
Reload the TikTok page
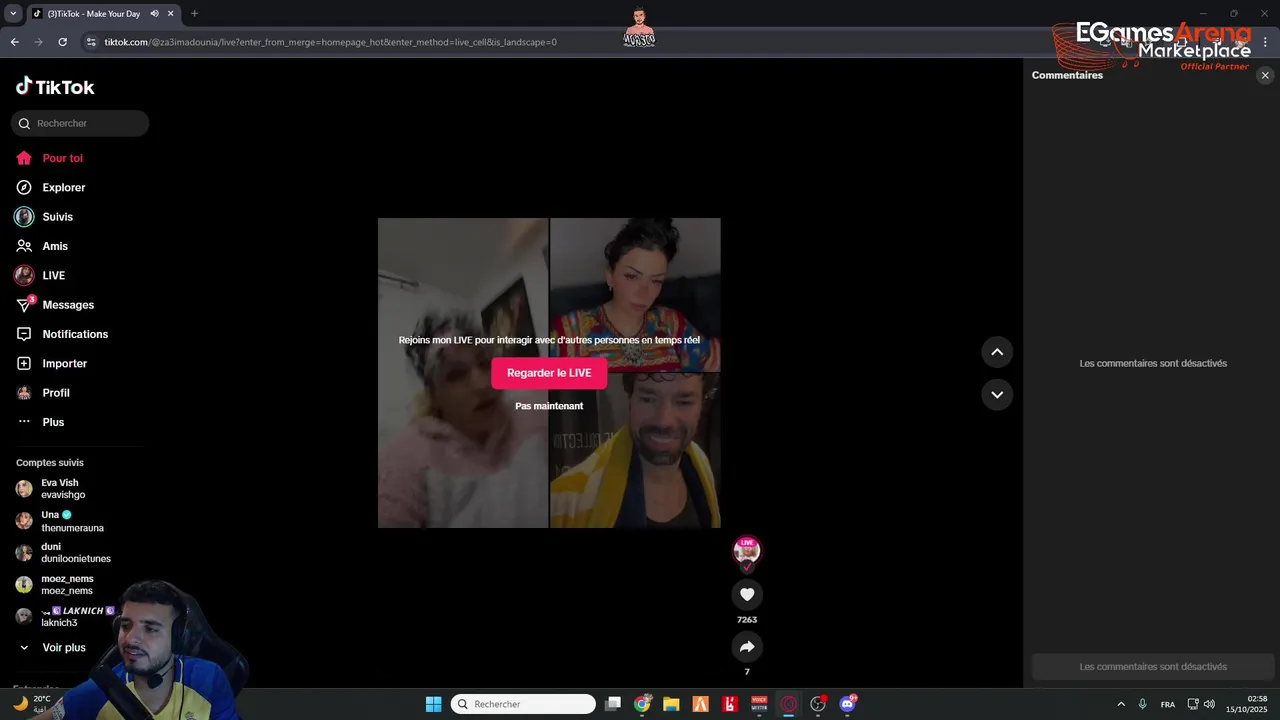tap(62, 42)
